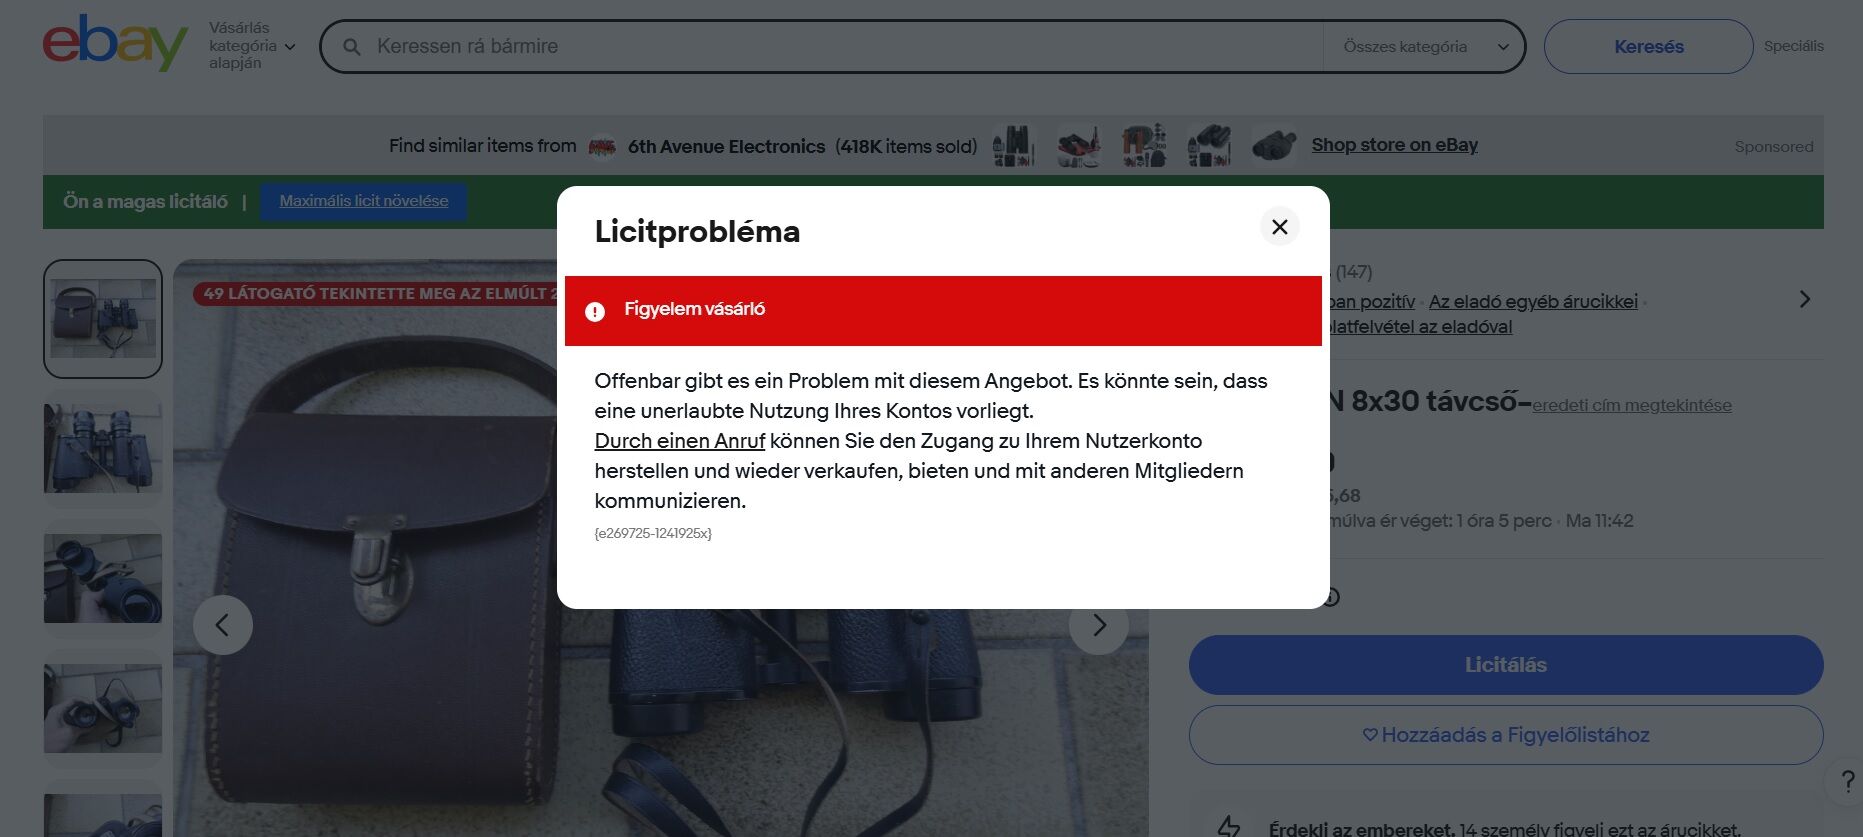Click Maximális licit növelése link
Viewport: 1863px width, 837px height.
[x=364, y=201]
